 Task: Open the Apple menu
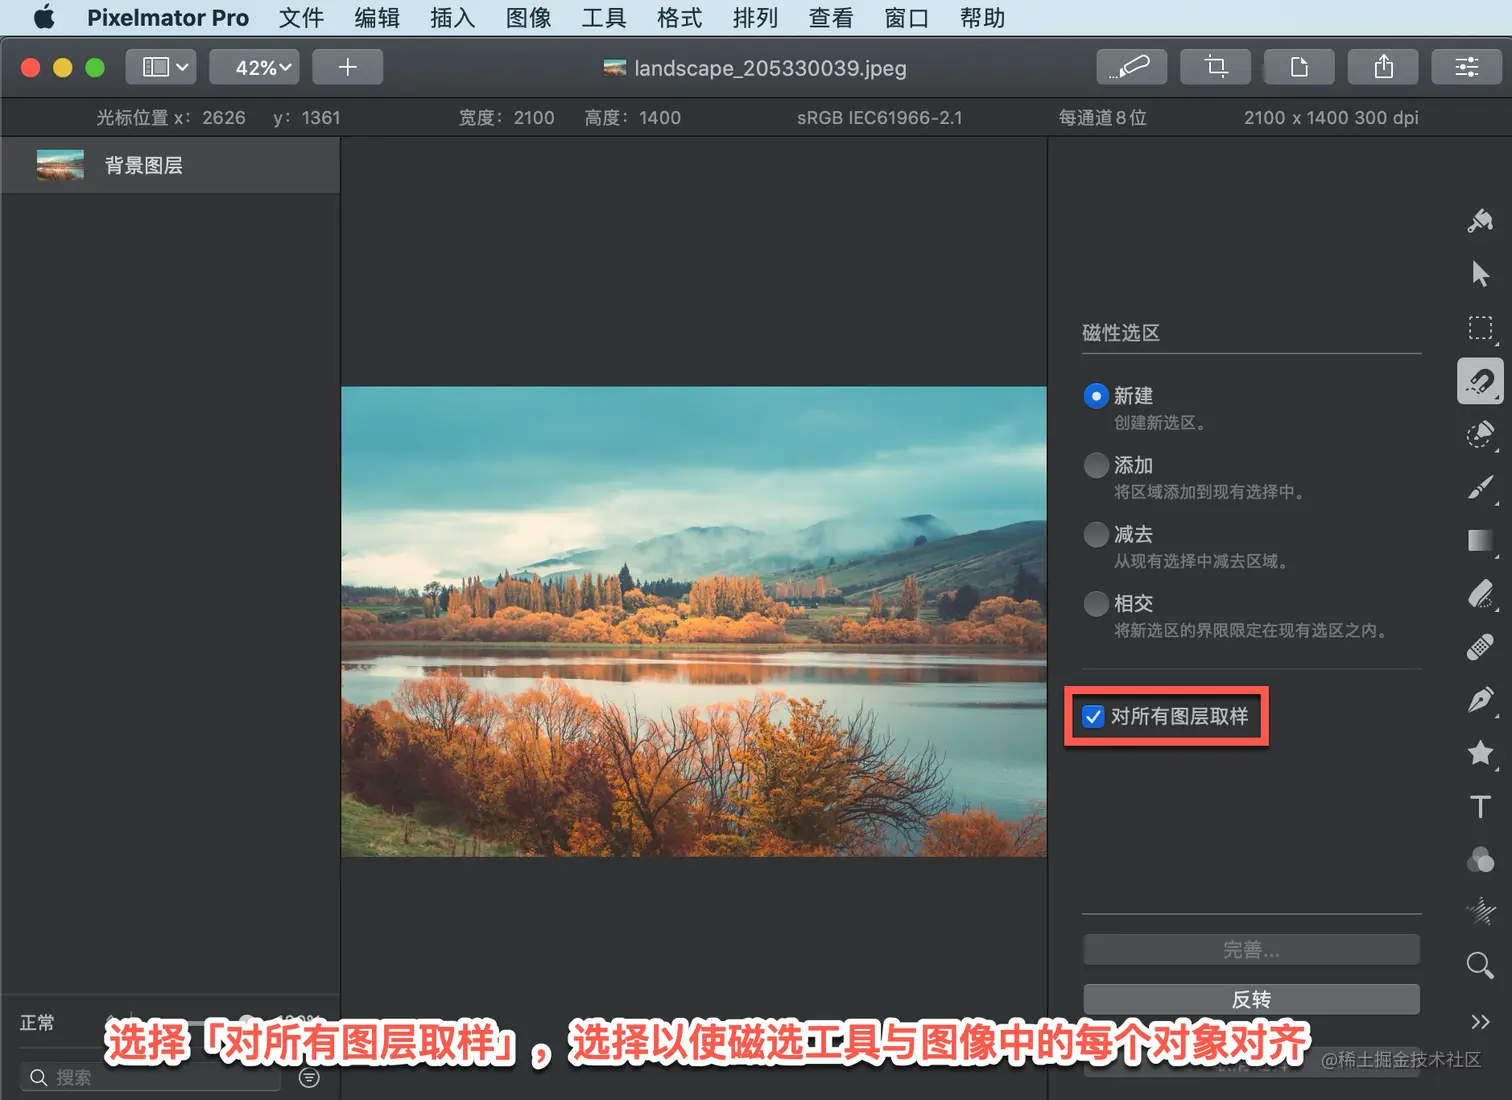44,17
